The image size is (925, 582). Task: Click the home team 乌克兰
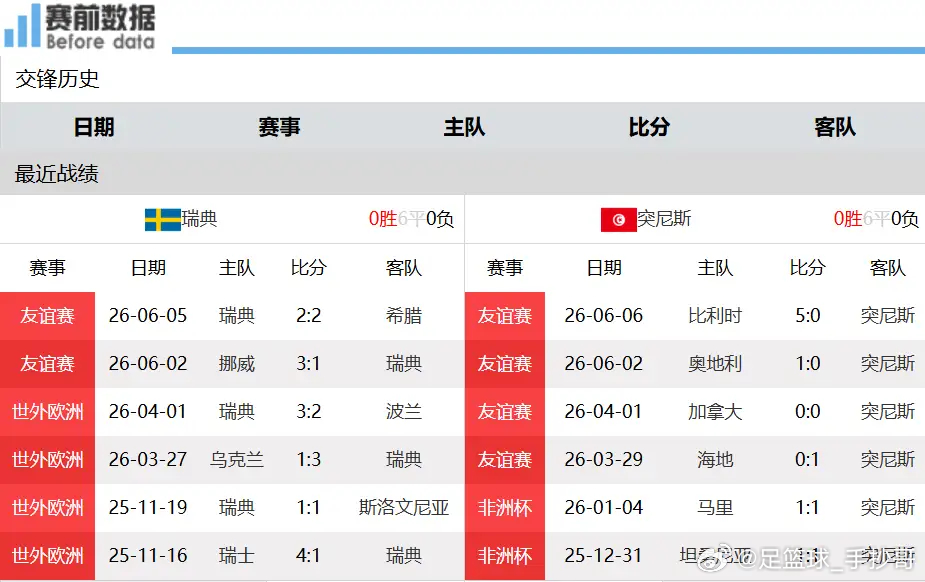pos(237,459)
